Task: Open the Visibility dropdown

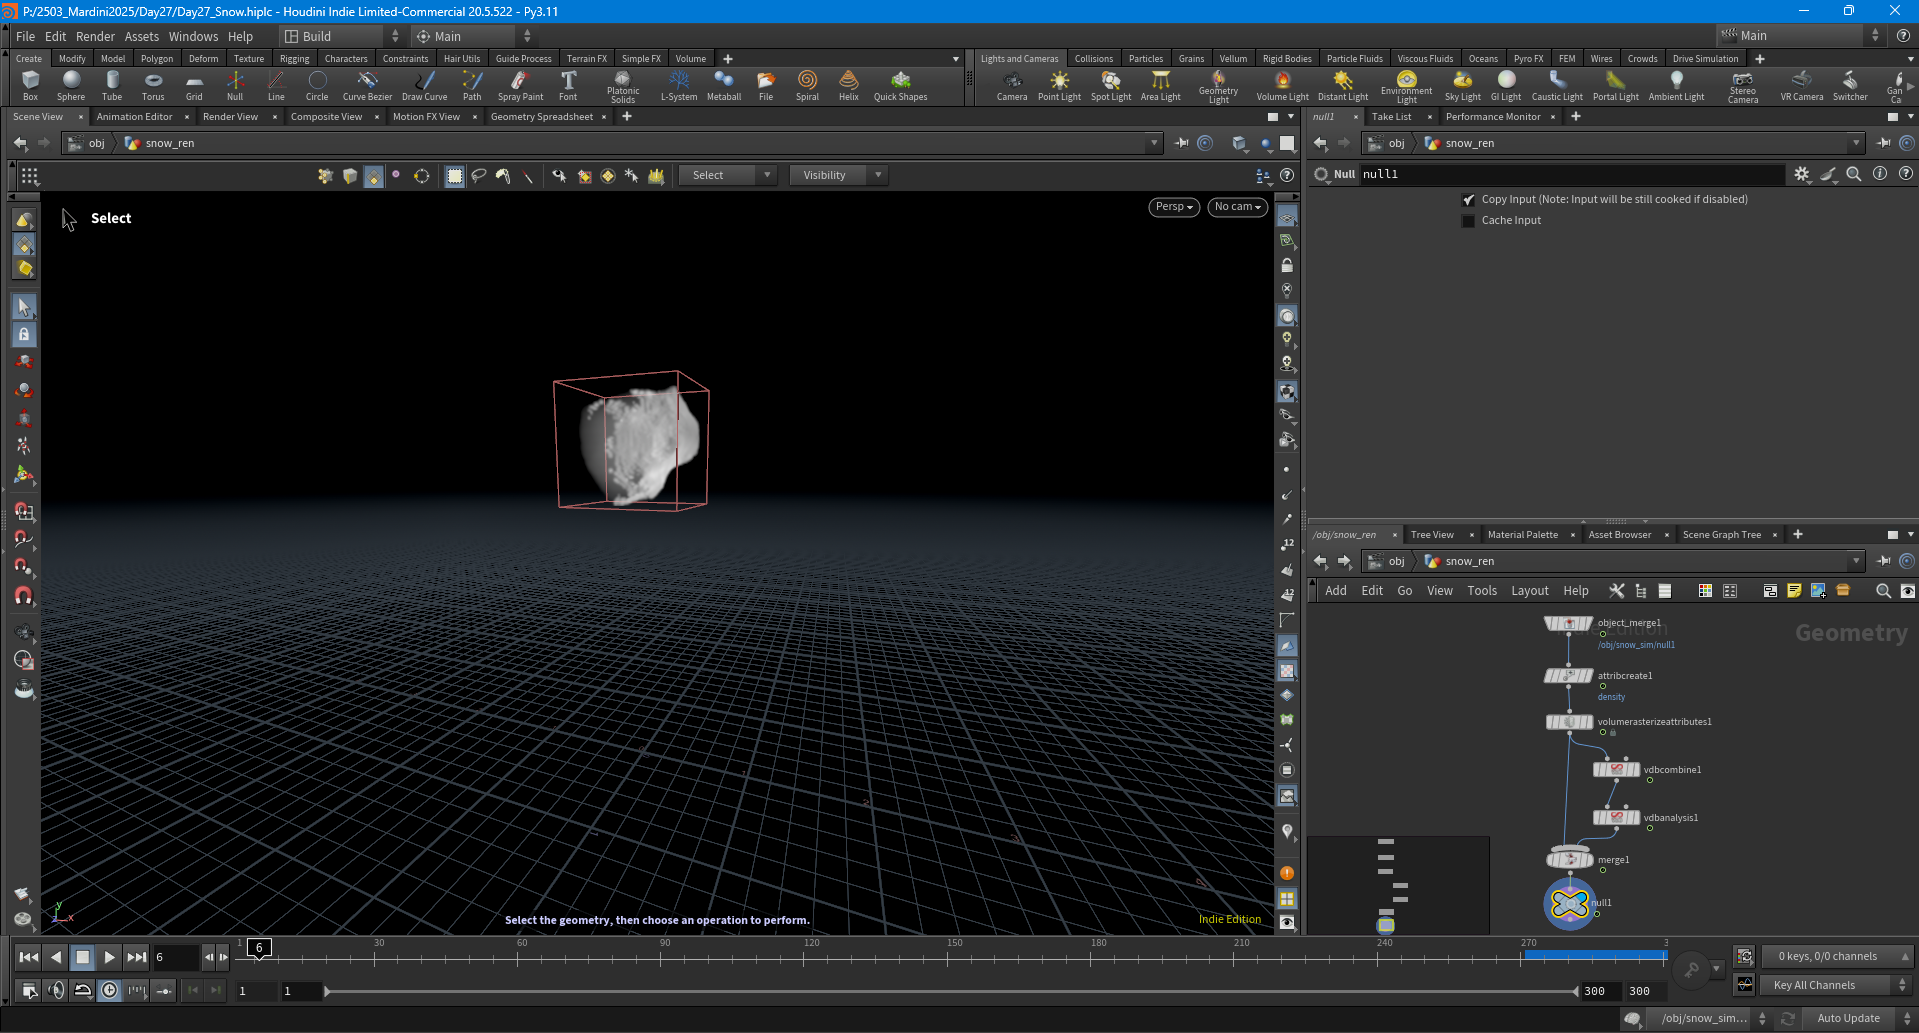Action: (837, 175)
